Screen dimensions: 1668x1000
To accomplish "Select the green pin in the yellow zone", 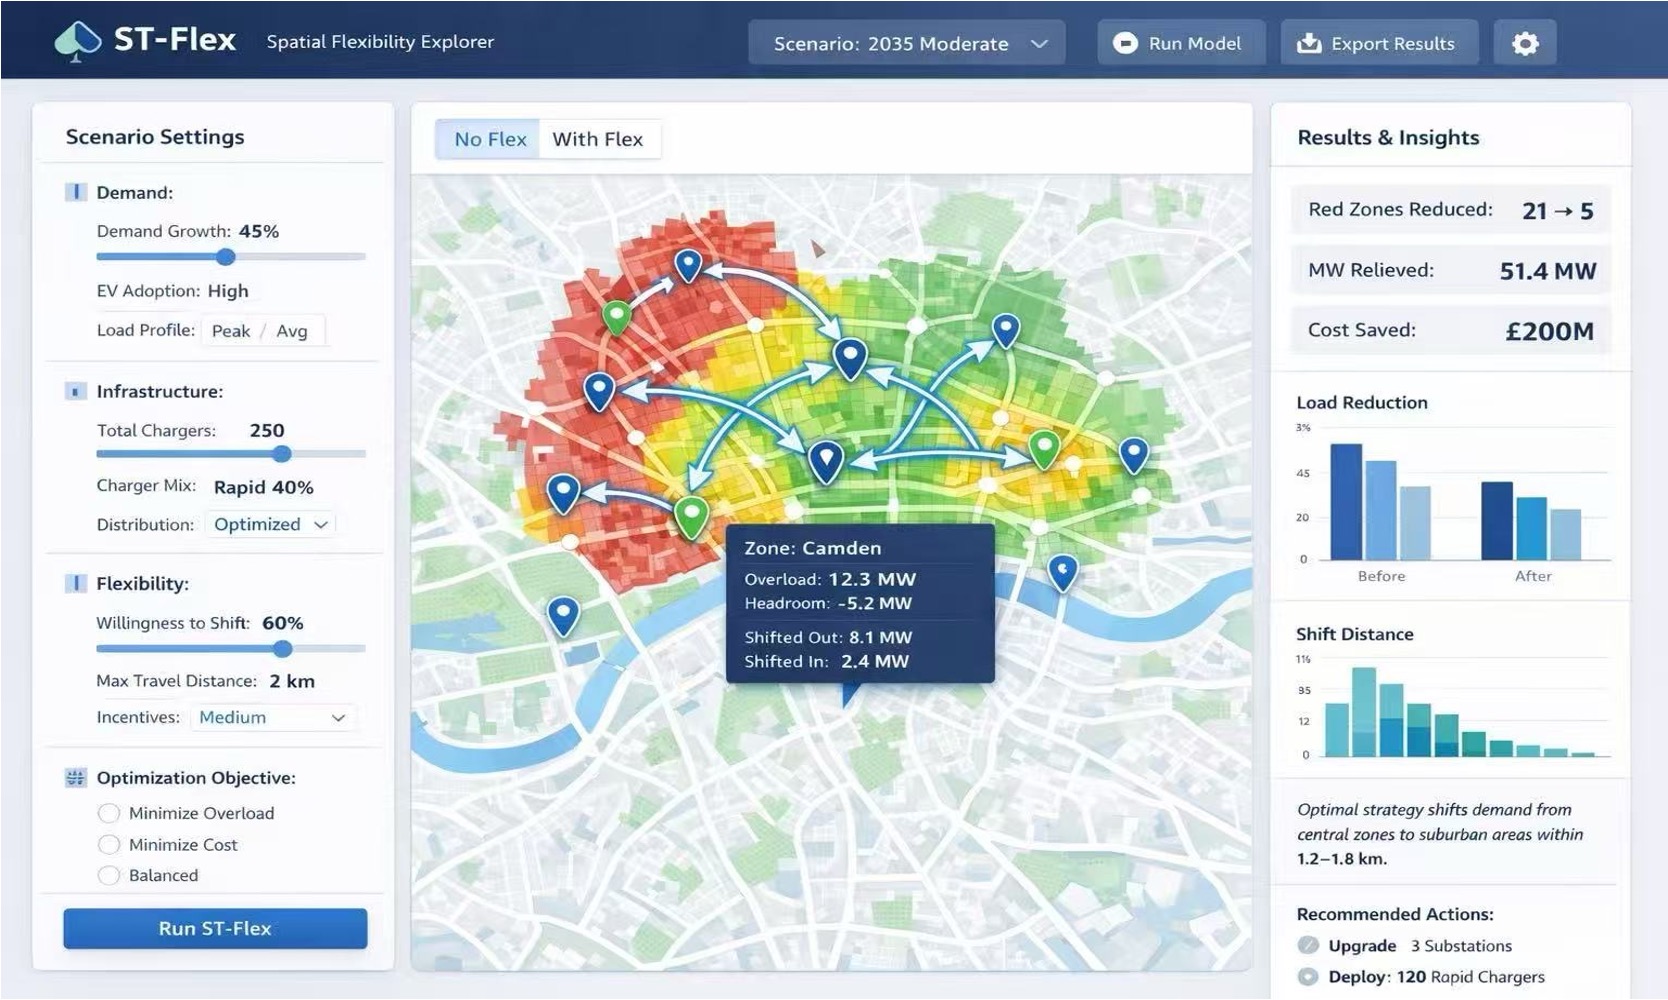I will point(1044,449).
